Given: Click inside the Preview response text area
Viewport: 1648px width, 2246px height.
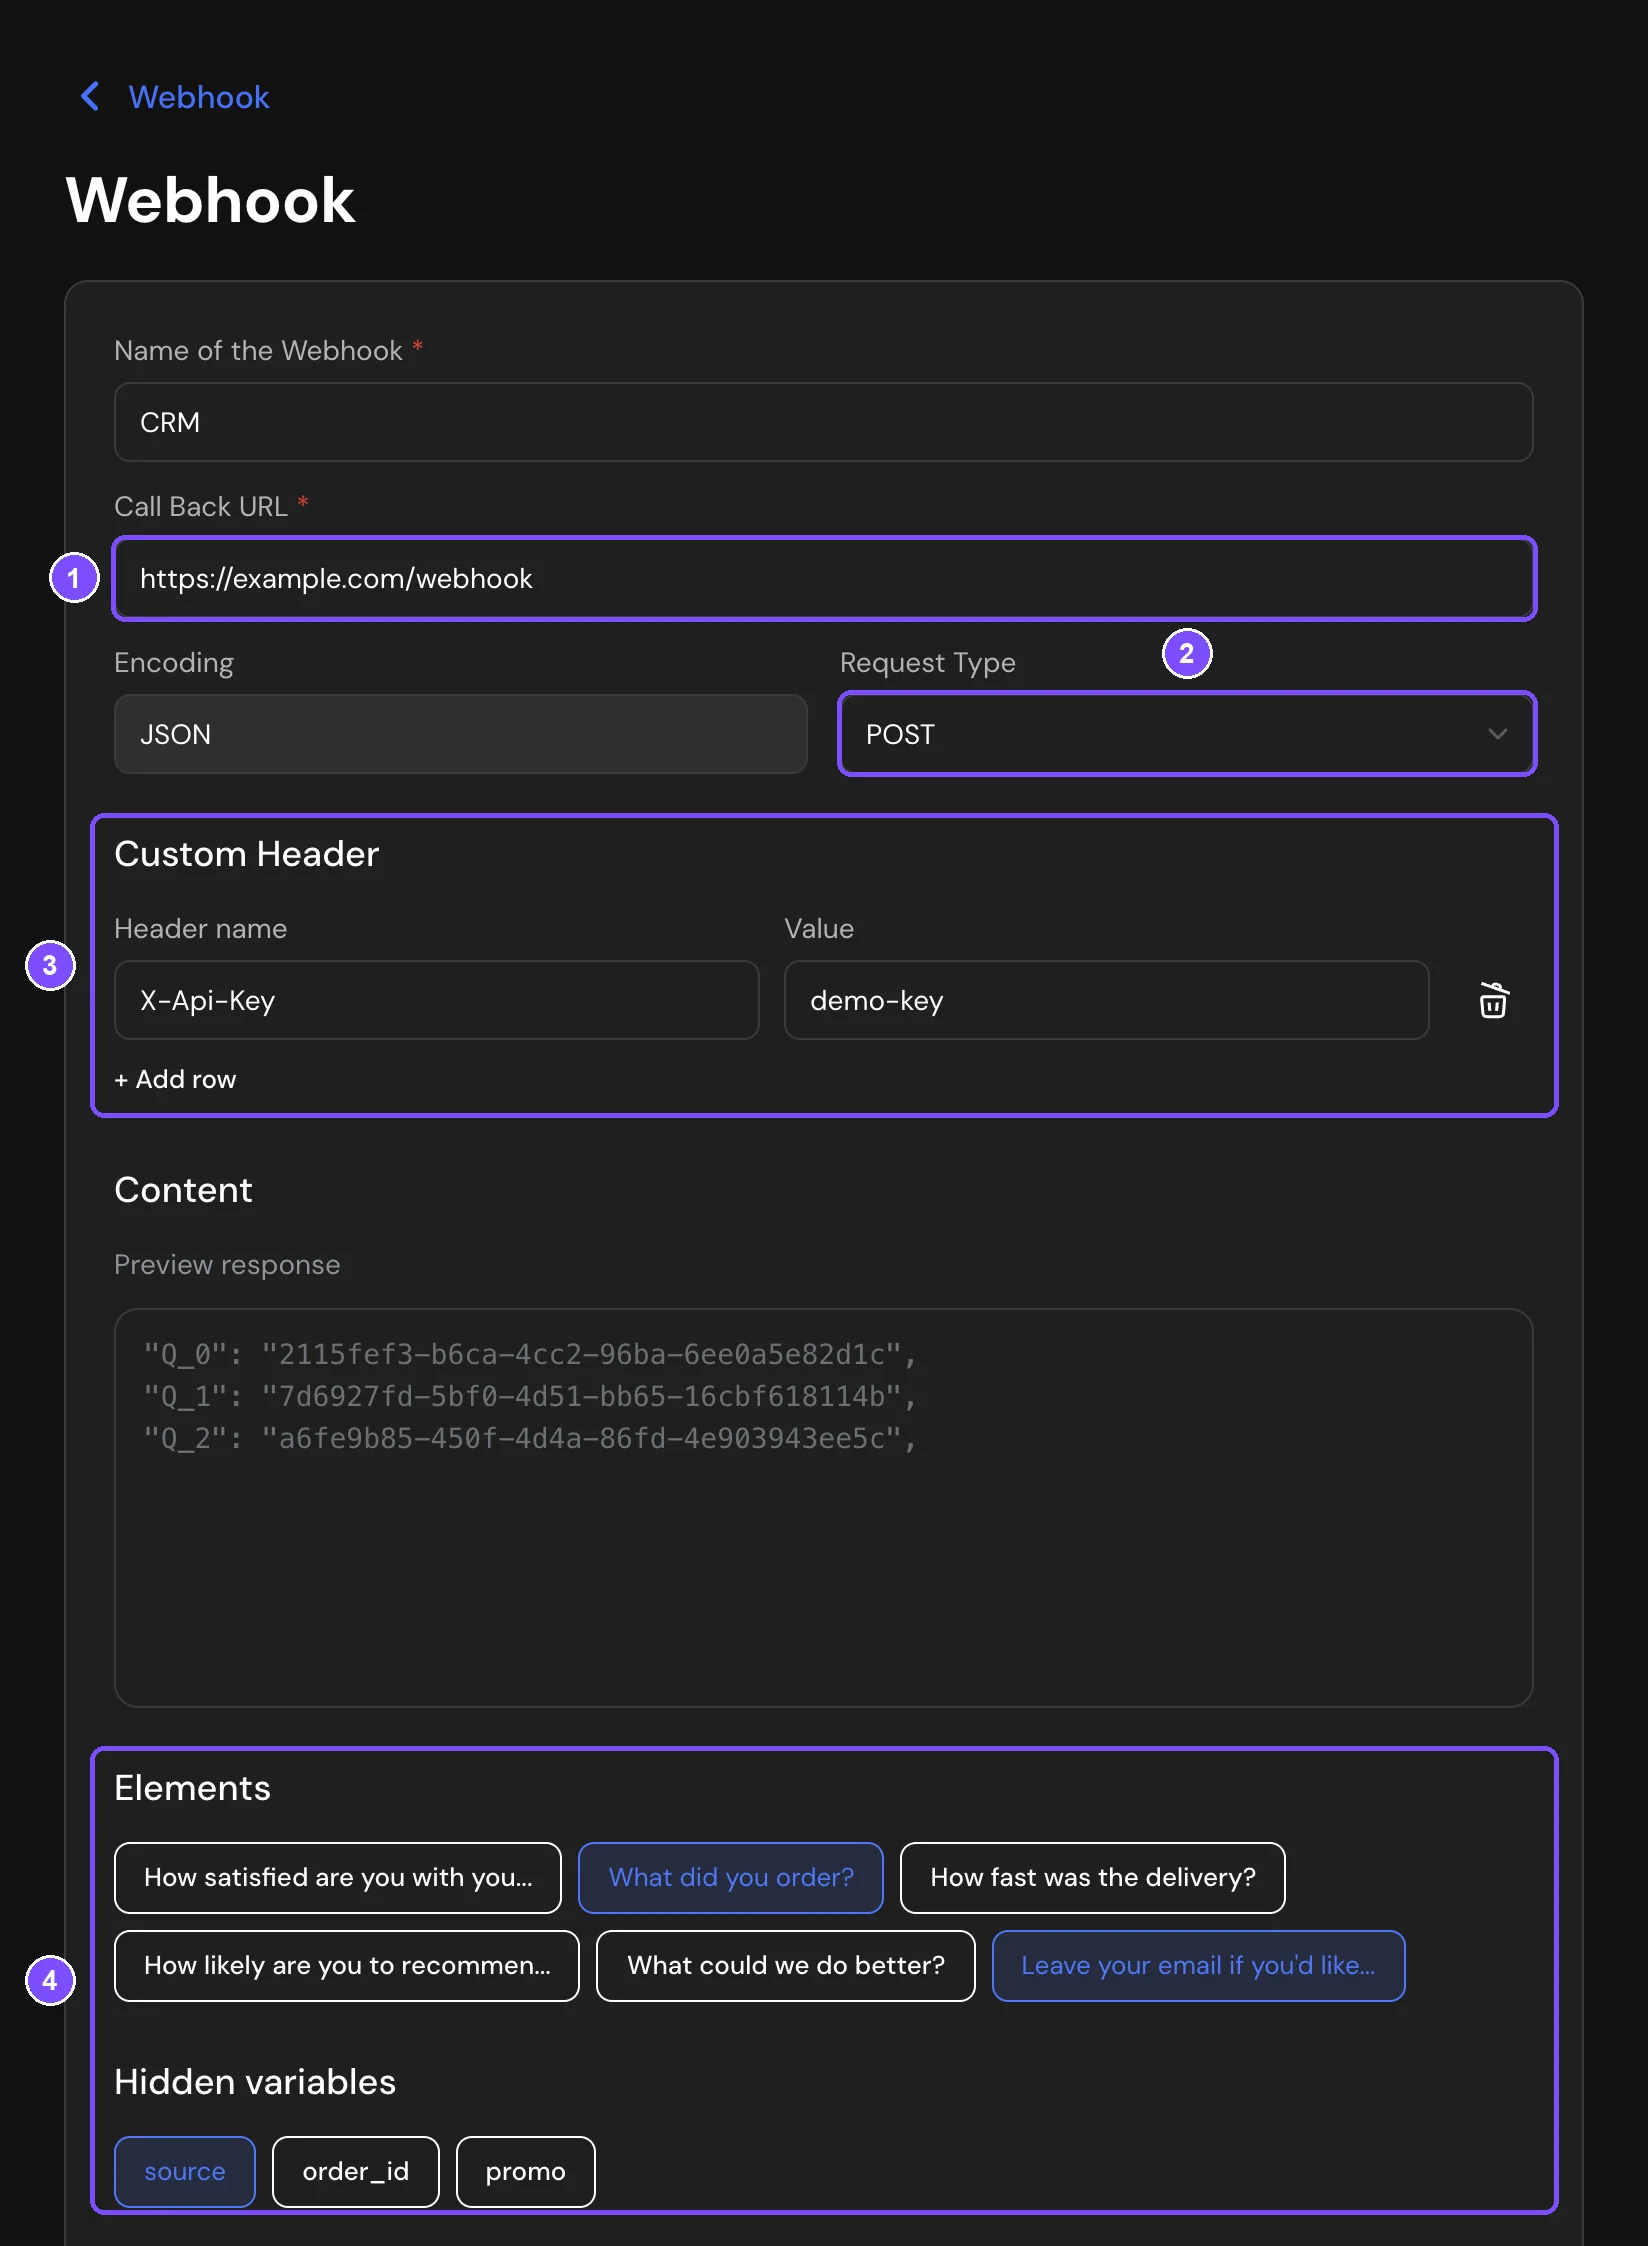Looking at the screenshot, I should pos(823,1507).
